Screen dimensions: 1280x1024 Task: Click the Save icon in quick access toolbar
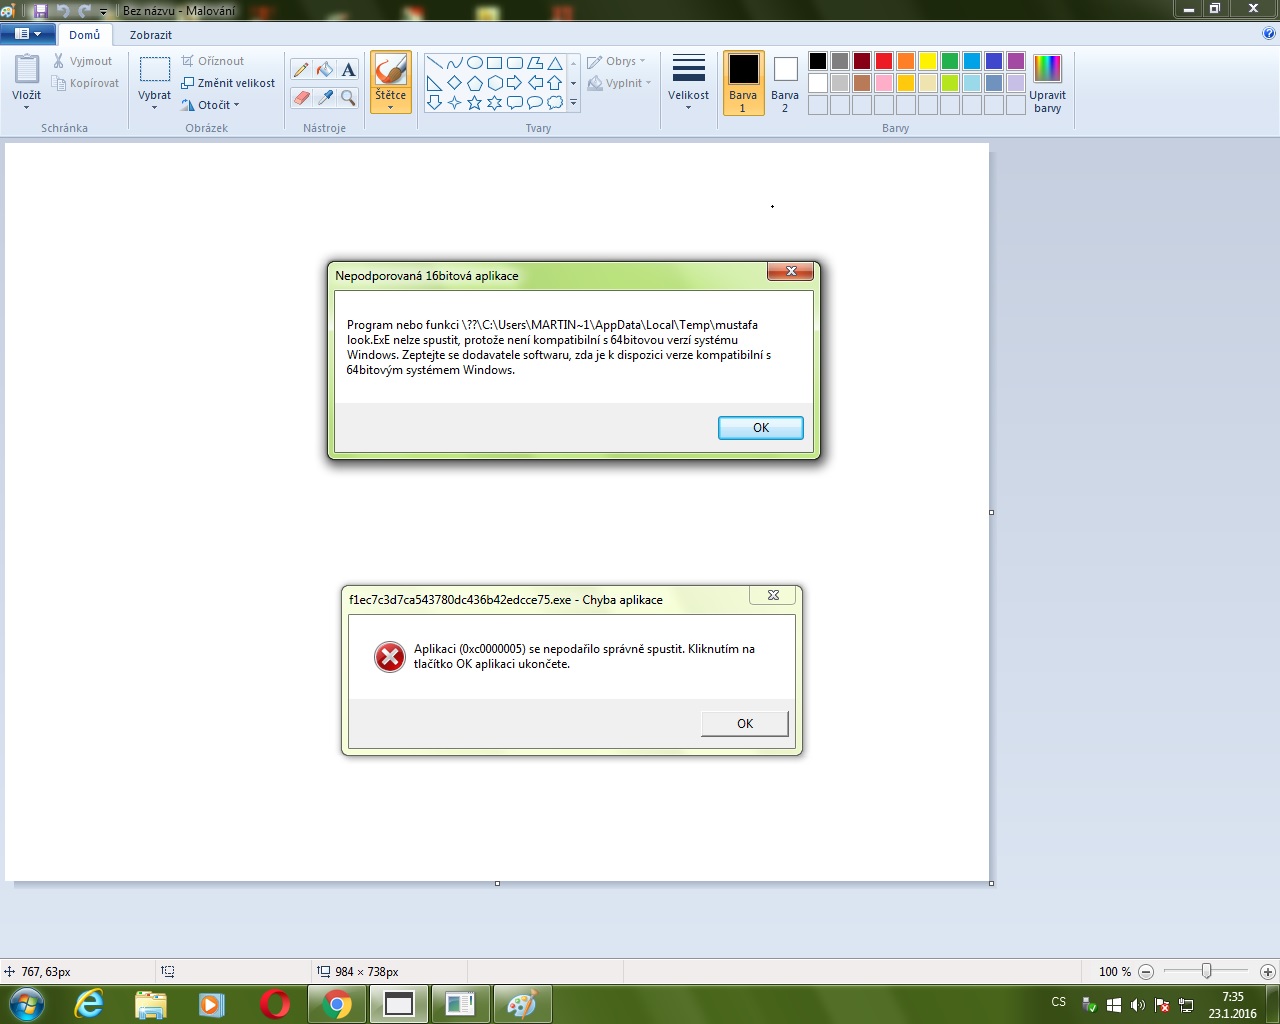(x=40, y=10)
